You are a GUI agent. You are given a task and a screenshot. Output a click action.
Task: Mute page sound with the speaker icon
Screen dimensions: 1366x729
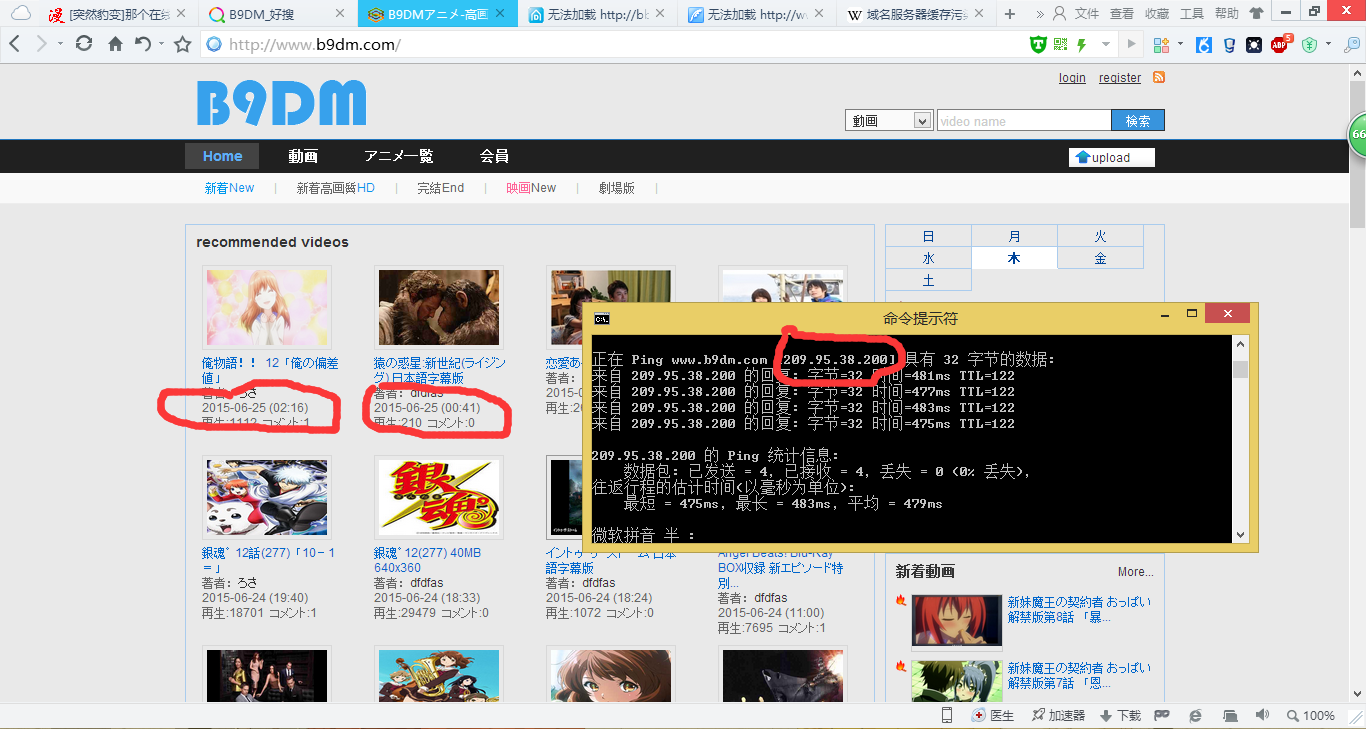tap(1262, 715)
